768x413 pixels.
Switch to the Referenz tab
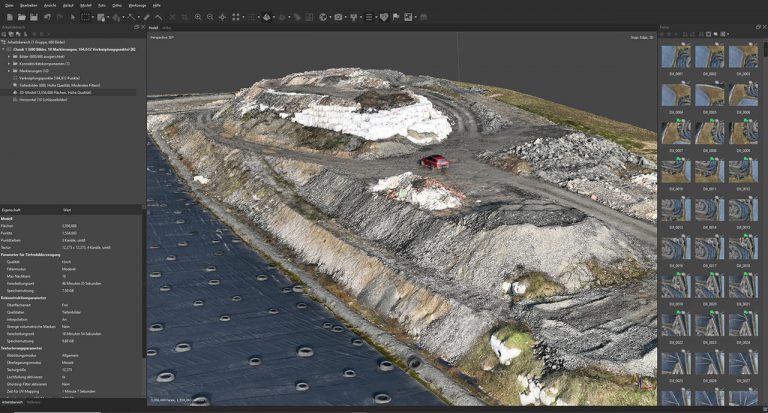34,402
